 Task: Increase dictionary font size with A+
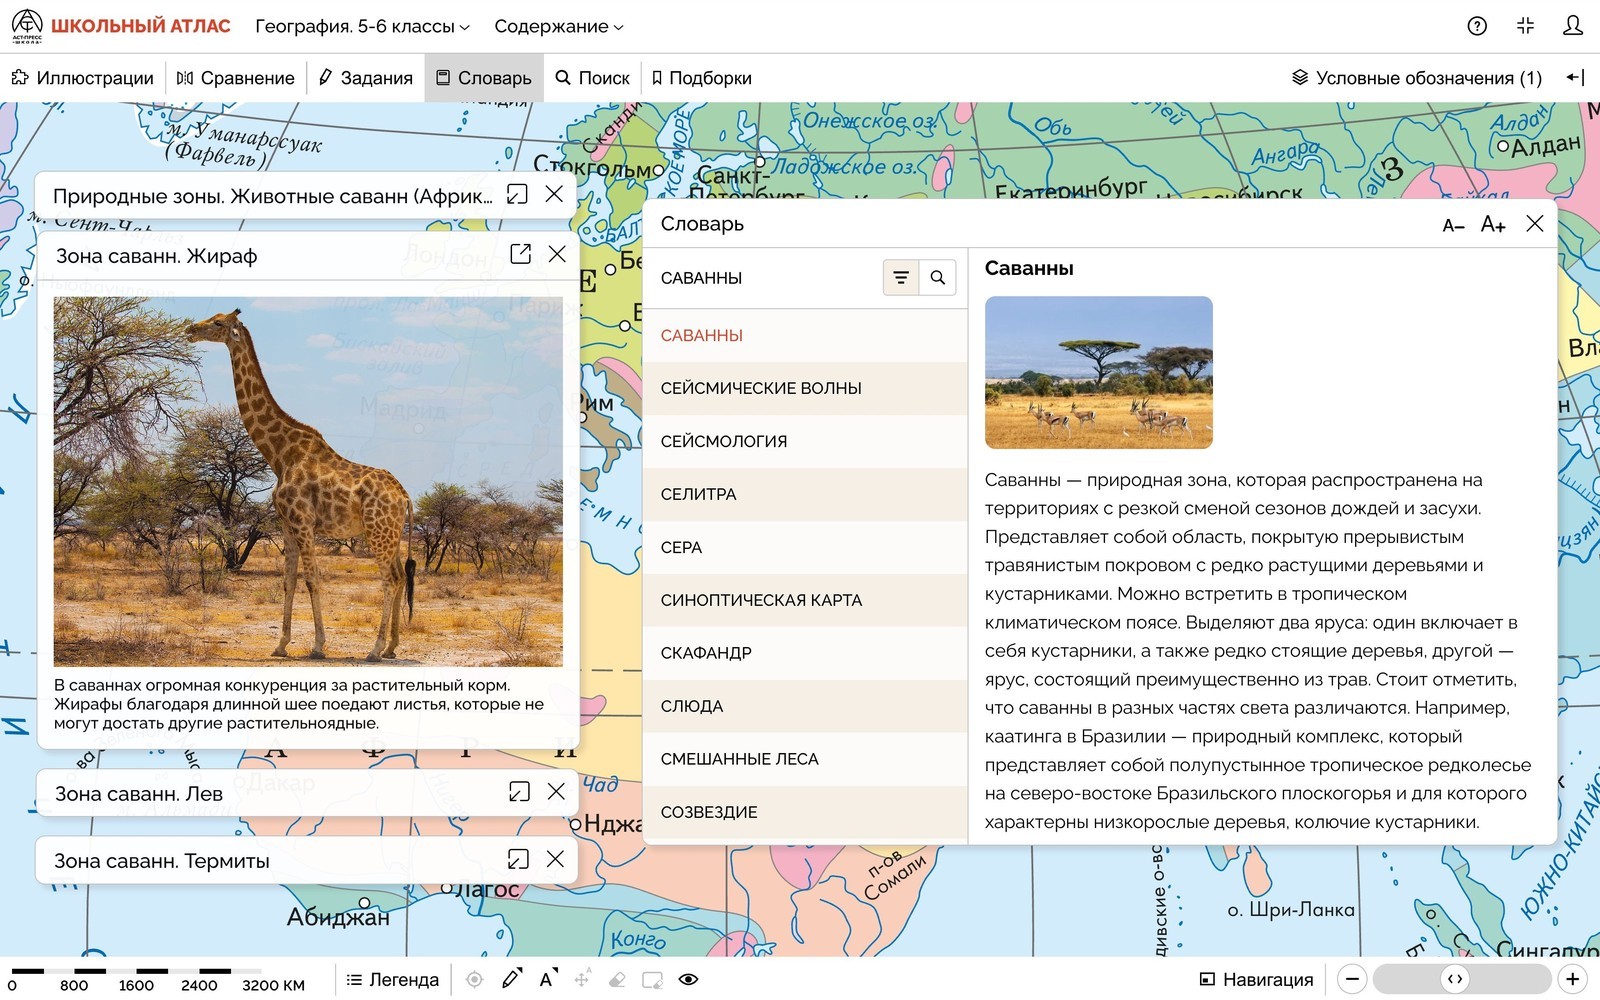coord(1493,225)
